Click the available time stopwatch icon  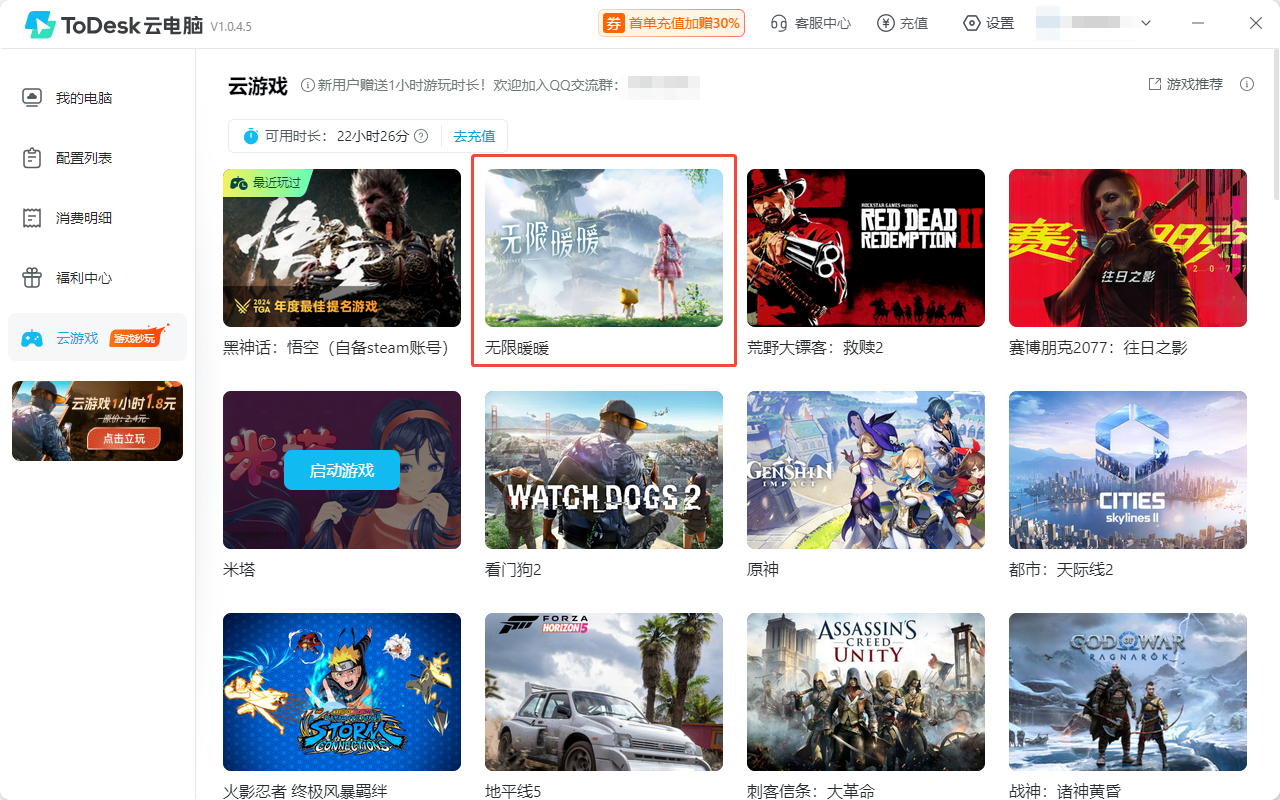(x=251, y=136)
